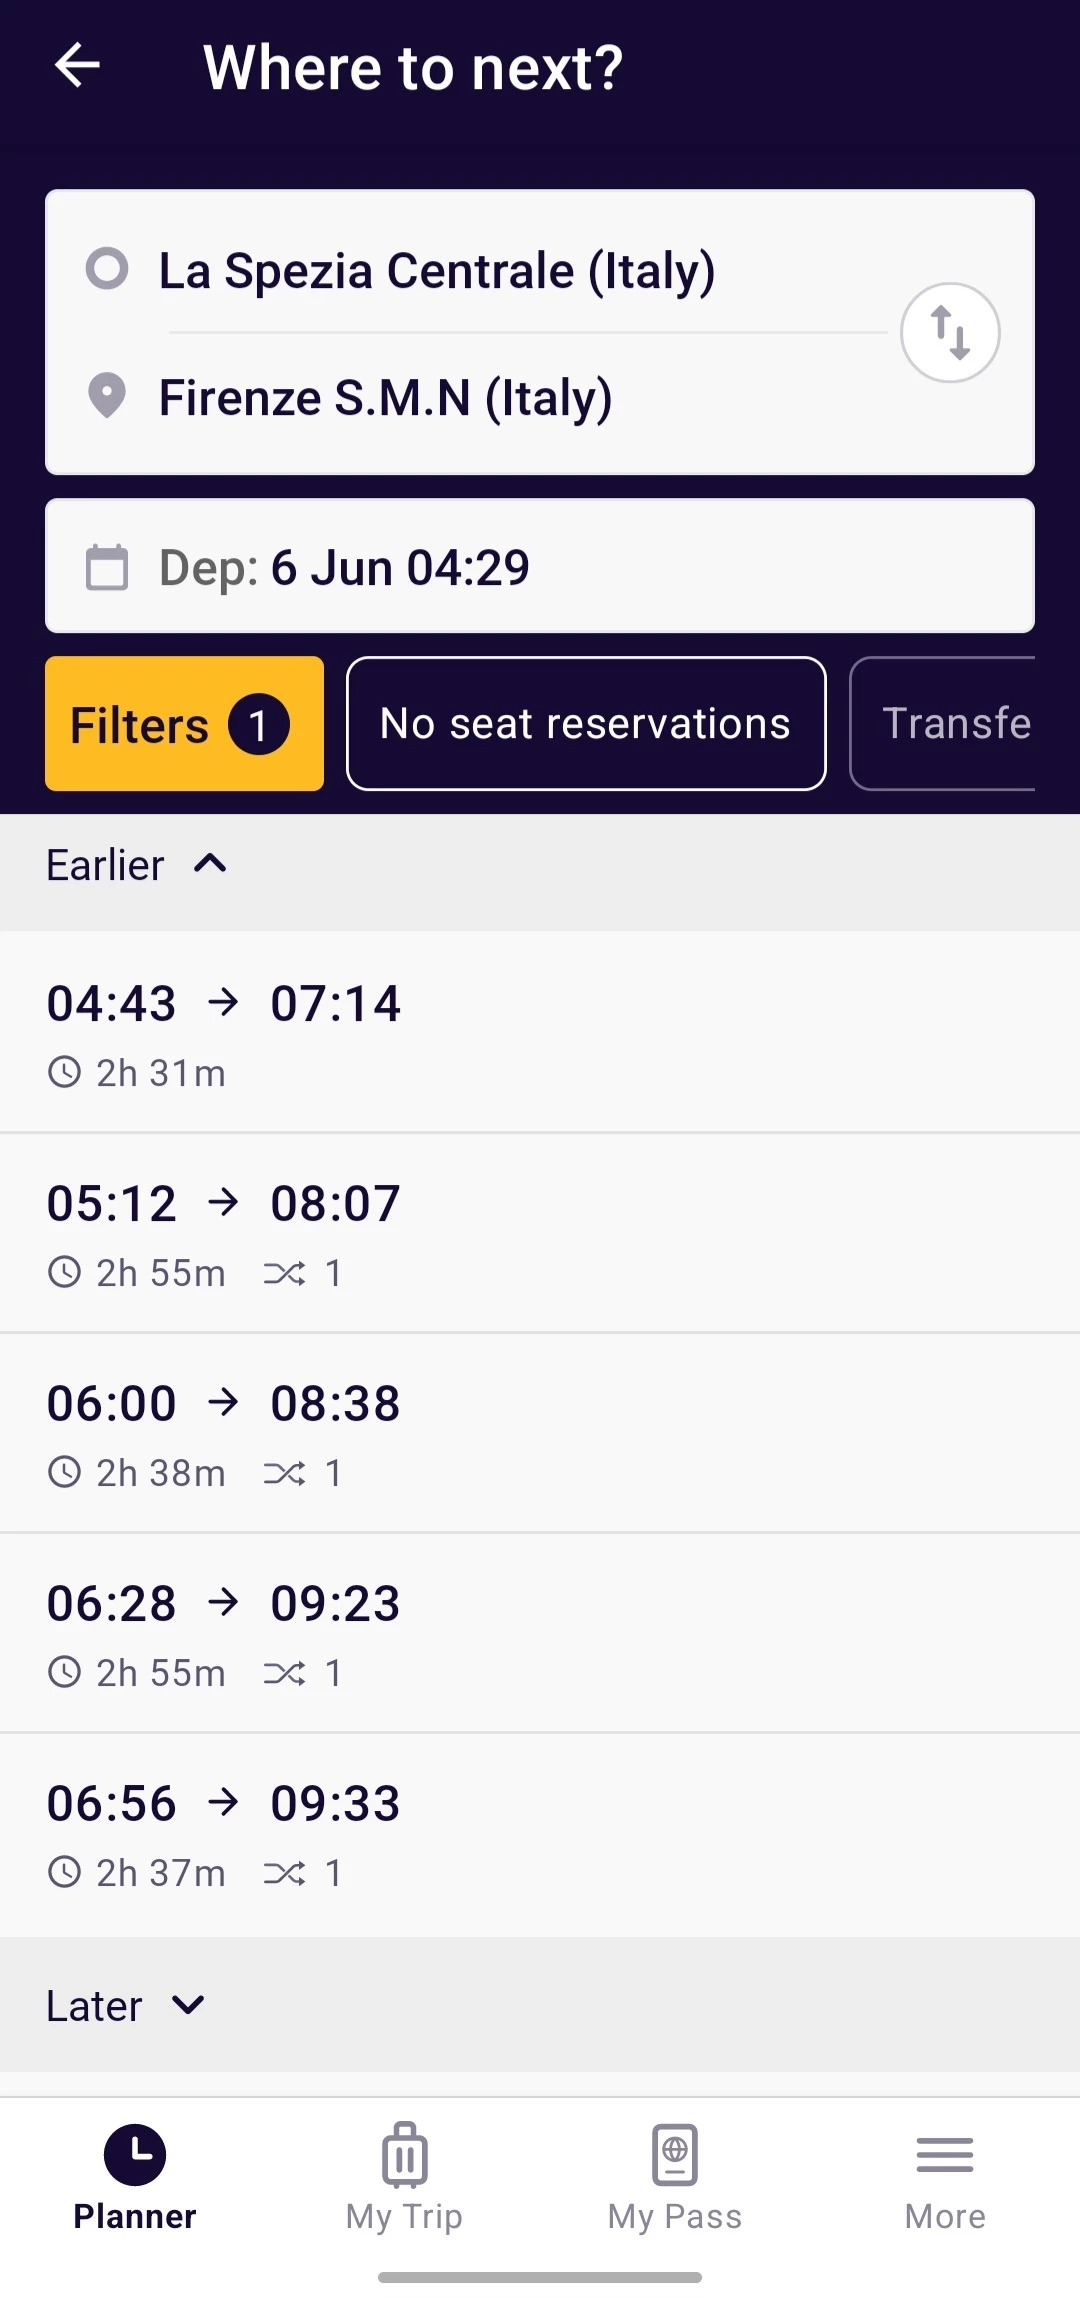The height and width of the screenshot is (2298, 1080).
Task: Tap the back arrow icon
Action: point(77,66)
